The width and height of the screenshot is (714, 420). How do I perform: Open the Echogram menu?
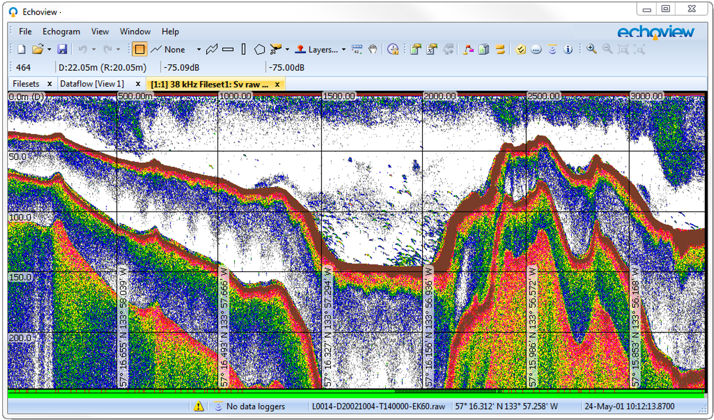click(x=61, y=32)
